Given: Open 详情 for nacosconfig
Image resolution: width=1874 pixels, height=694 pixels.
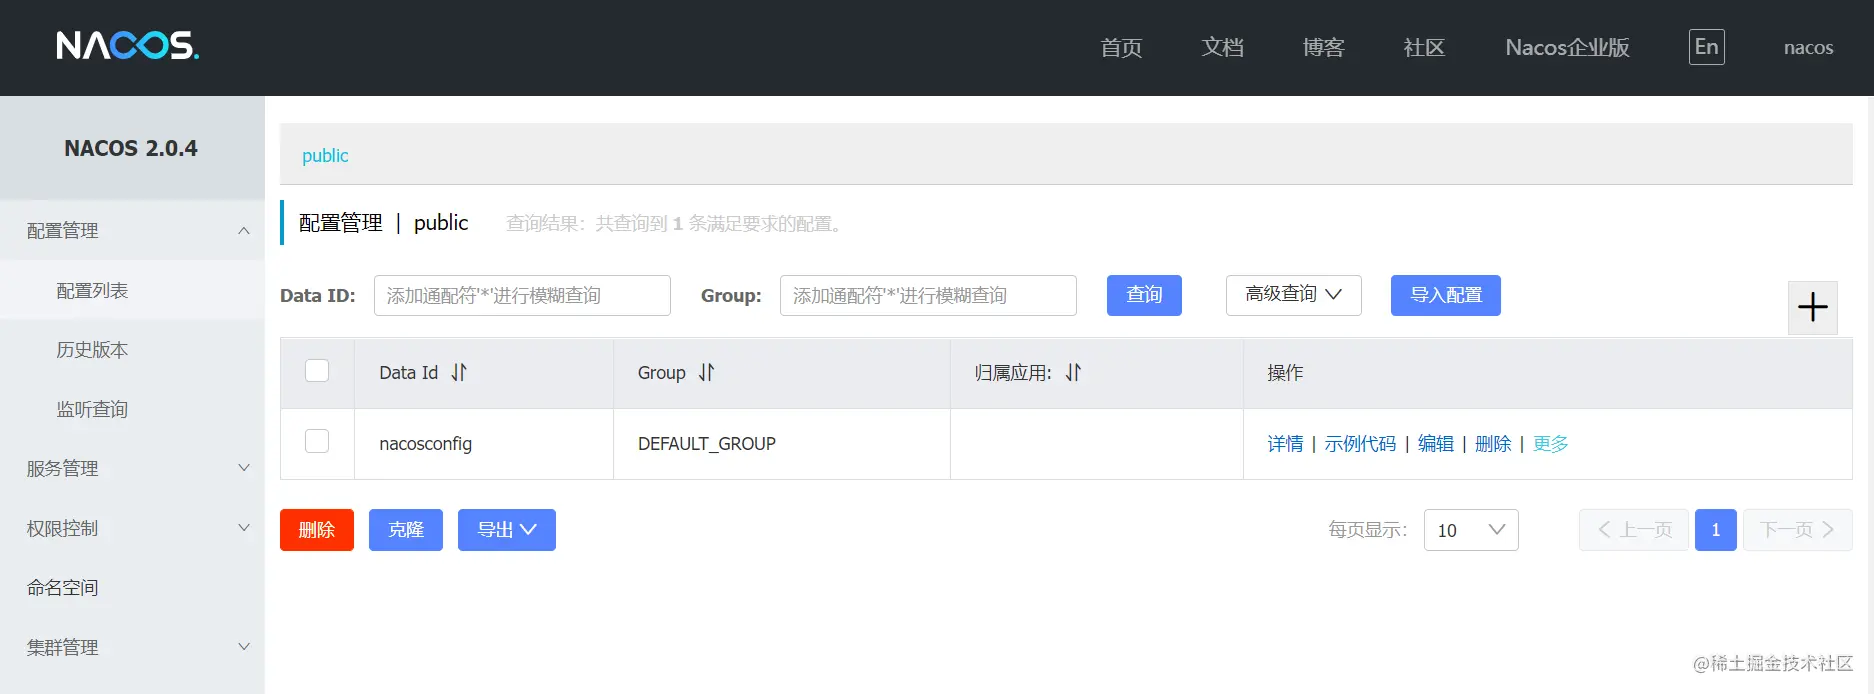Looking at the screenshot, I should click(x=1285, y=444).
